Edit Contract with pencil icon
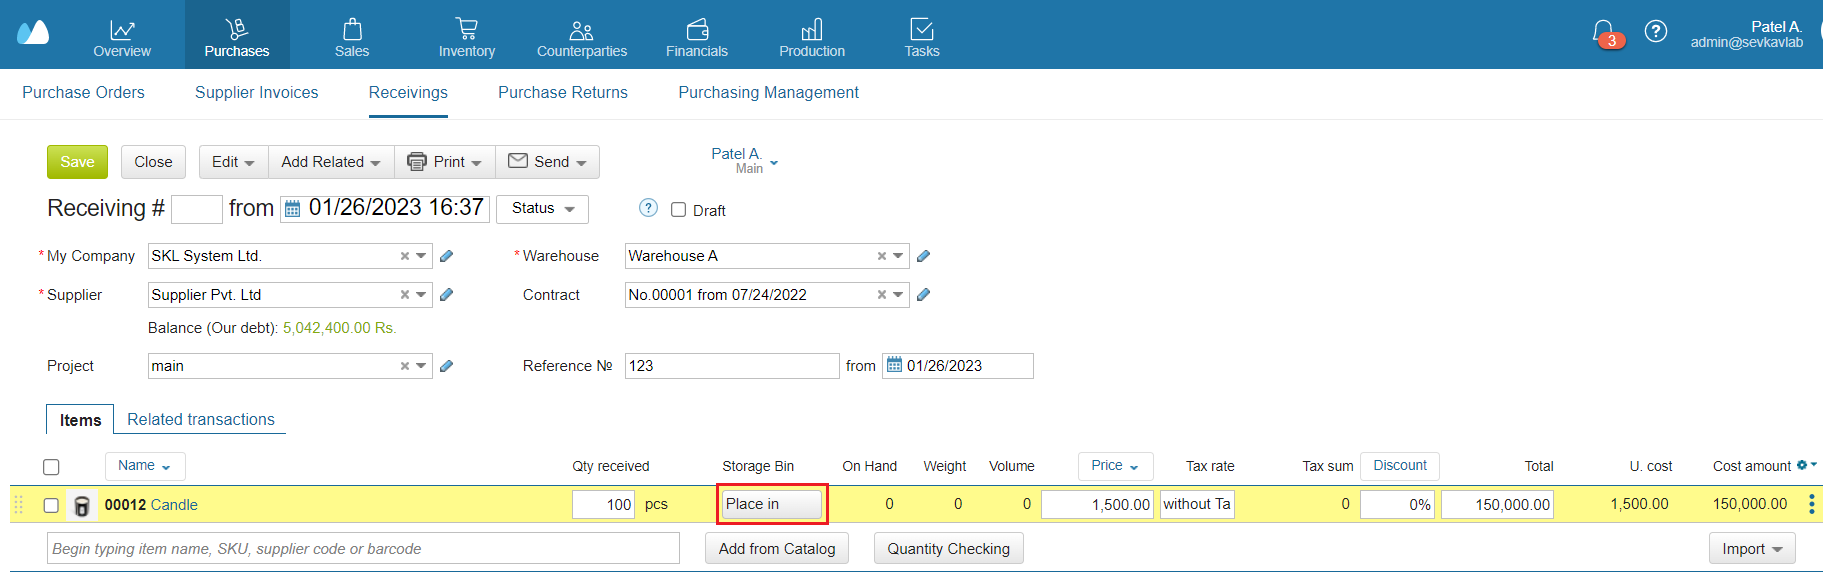 pos(923,295)
